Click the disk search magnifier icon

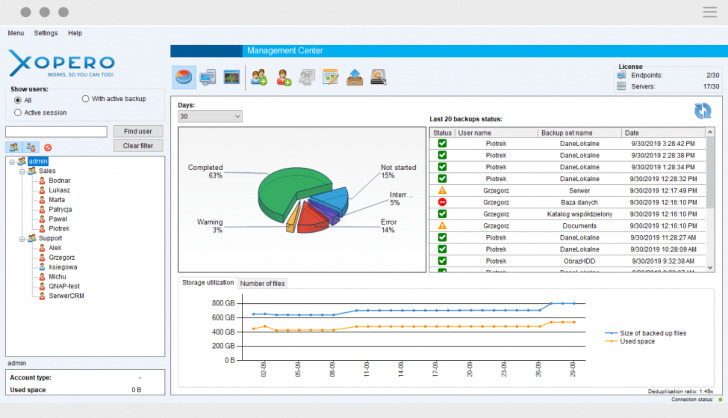tap(379, 76)
